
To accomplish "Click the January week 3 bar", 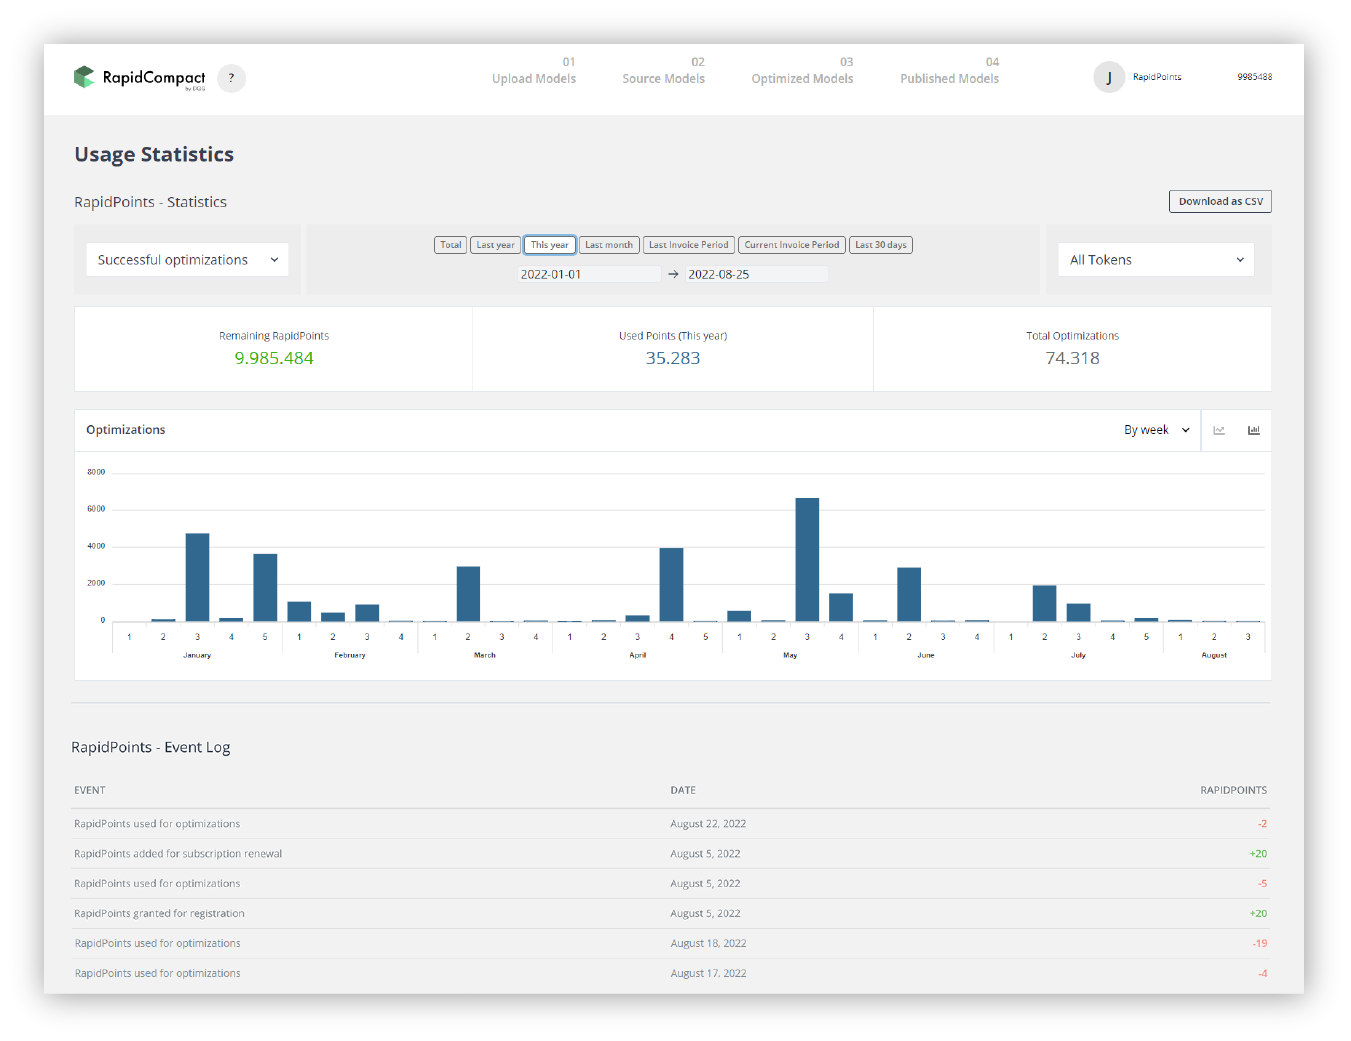I will [x=197, y=578].
